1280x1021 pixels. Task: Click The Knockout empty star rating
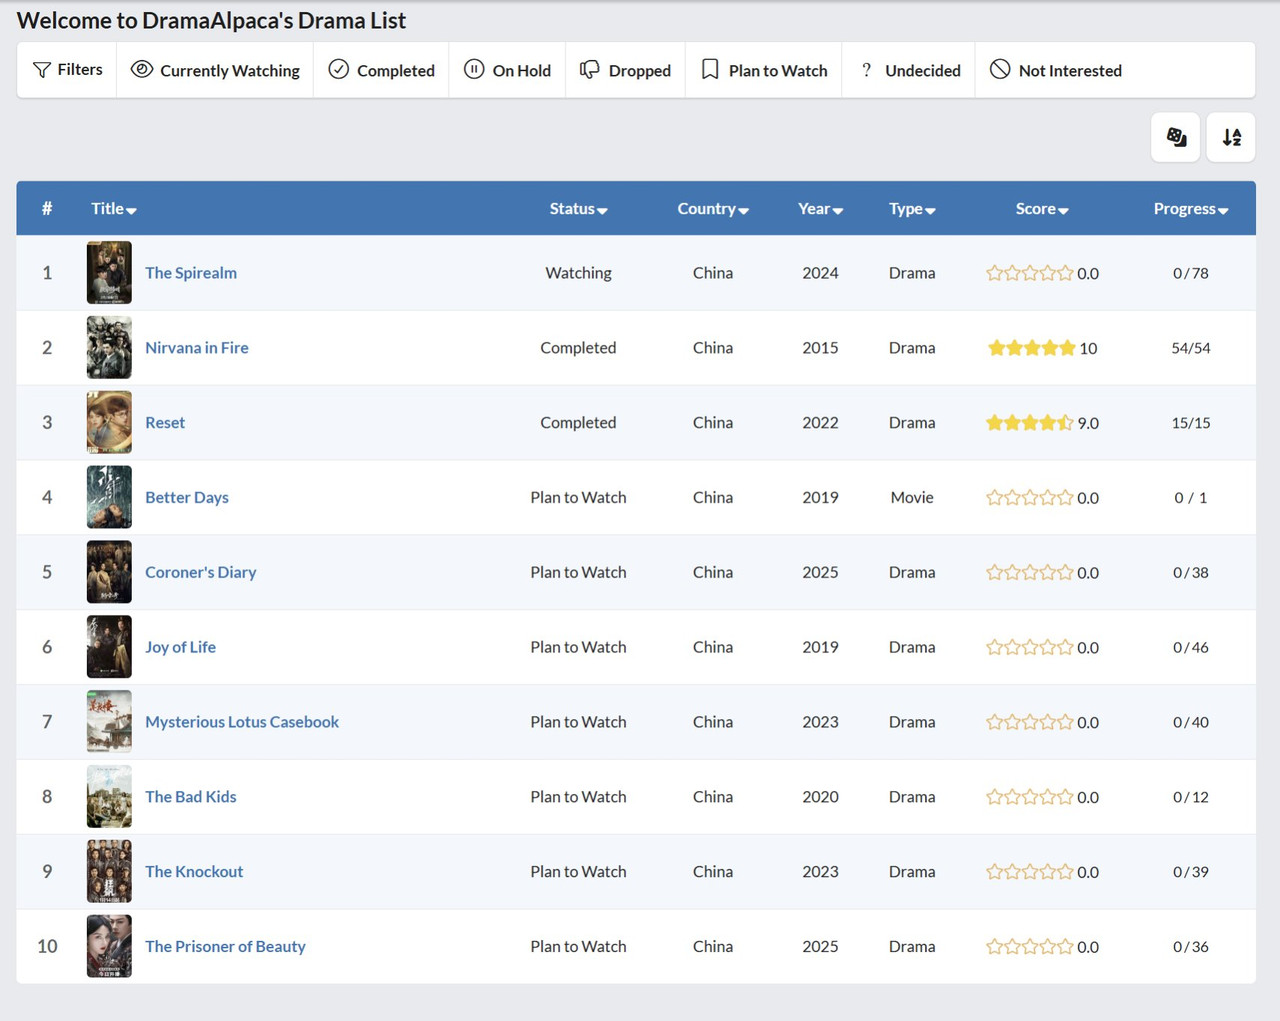(x=1030, y=872)
